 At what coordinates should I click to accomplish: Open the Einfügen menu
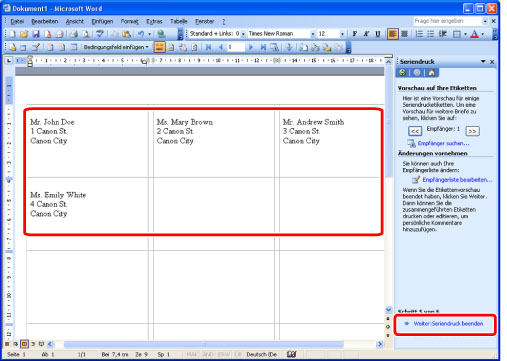(102, 21)
